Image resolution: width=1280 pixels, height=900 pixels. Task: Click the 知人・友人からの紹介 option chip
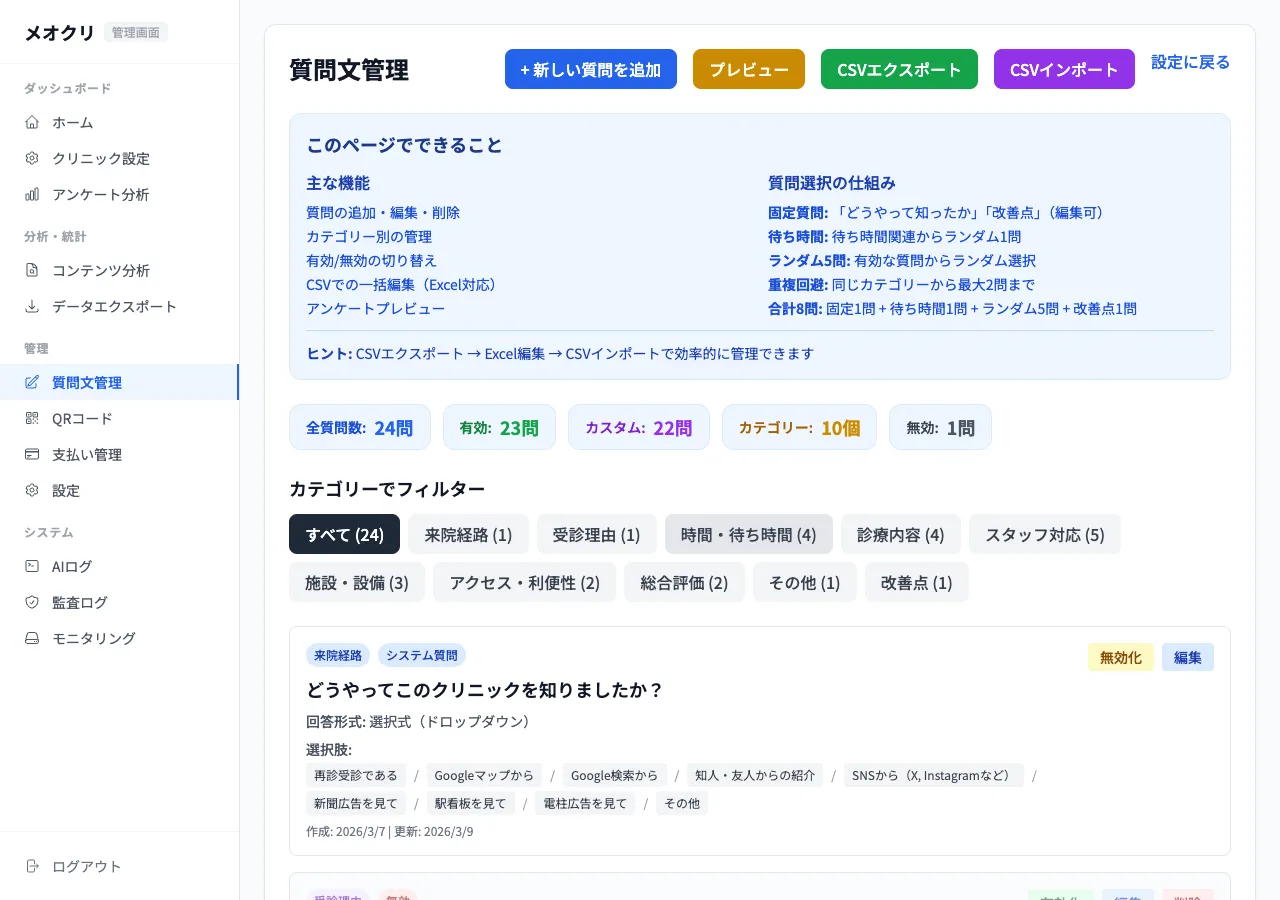pos(755,775)
